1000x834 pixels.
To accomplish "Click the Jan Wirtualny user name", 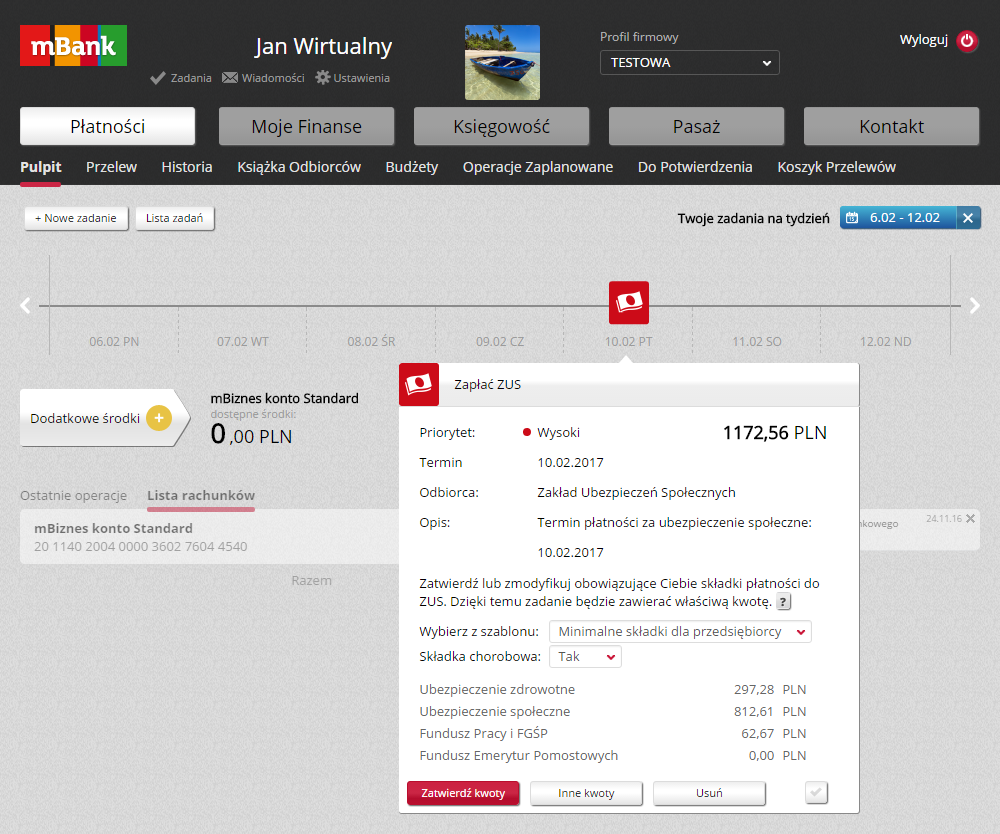I will click(323, 47).
